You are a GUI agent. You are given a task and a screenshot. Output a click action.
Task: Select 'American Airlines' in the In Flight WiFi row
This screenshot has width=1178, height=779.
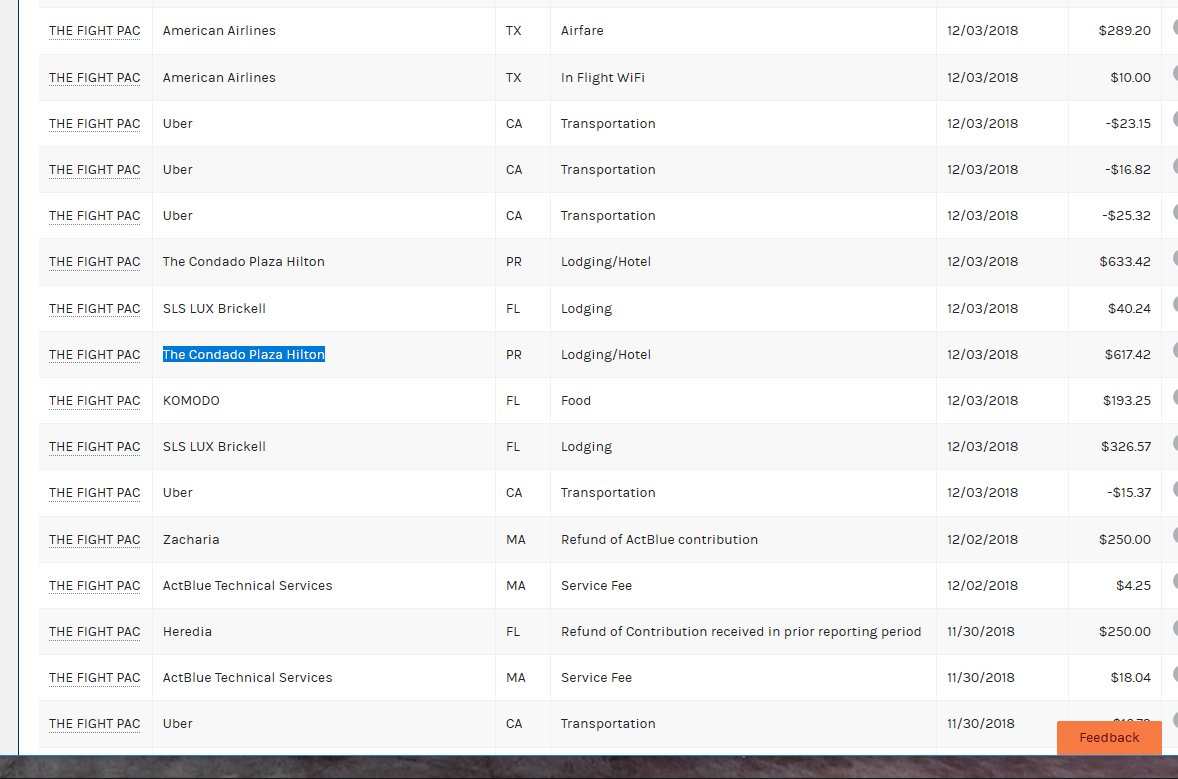coord(219,77)
